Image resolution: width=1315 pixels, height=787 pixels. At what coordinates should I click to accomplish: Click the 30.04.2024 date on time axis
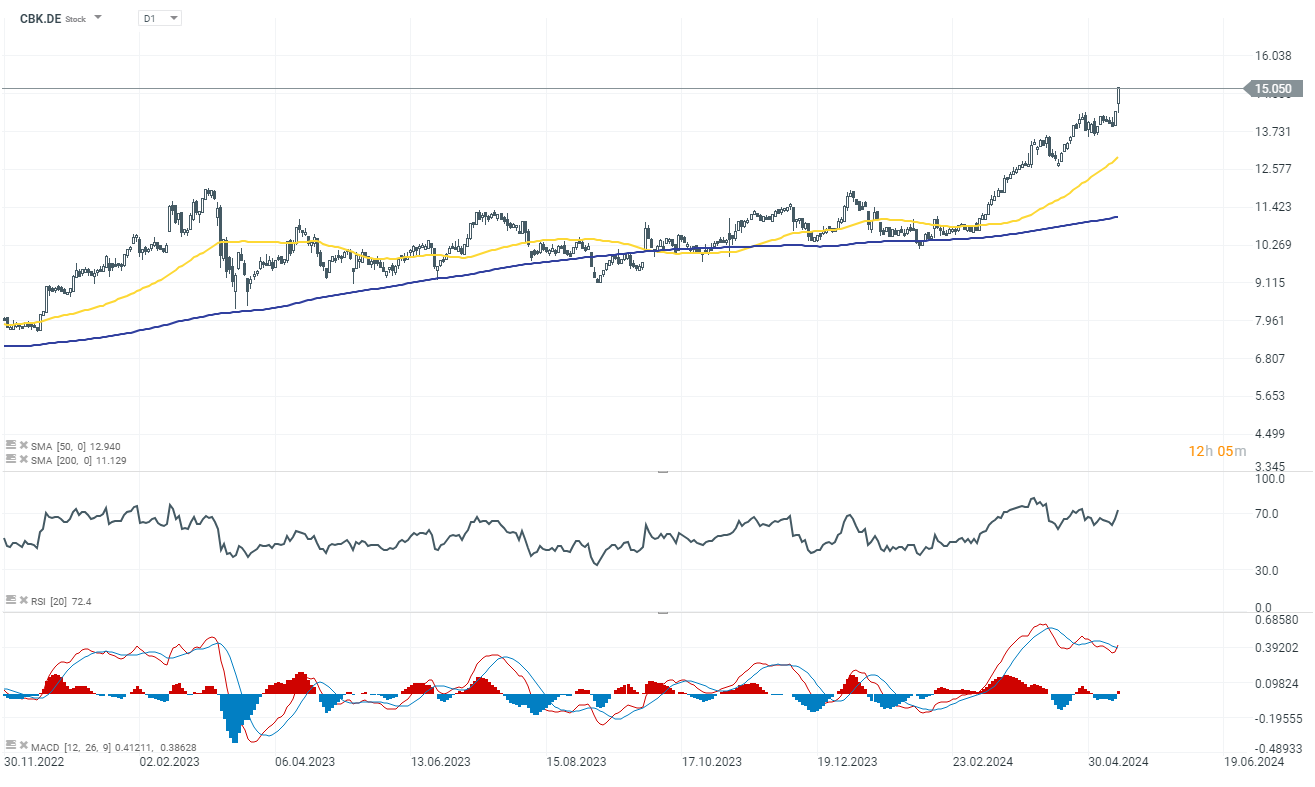pyautogui.click(x=1117, y=762)
